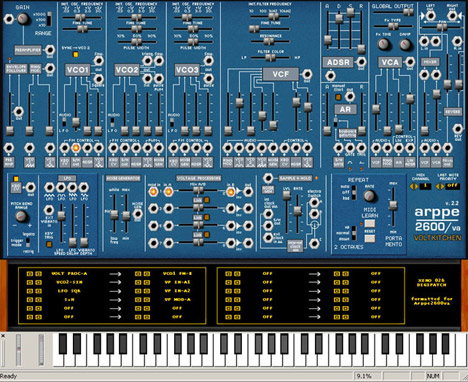This screenshot has height=382, width=468.
Task: Decrease the MIDI Channel with its left arrow
Action: [x=412, y=186]
